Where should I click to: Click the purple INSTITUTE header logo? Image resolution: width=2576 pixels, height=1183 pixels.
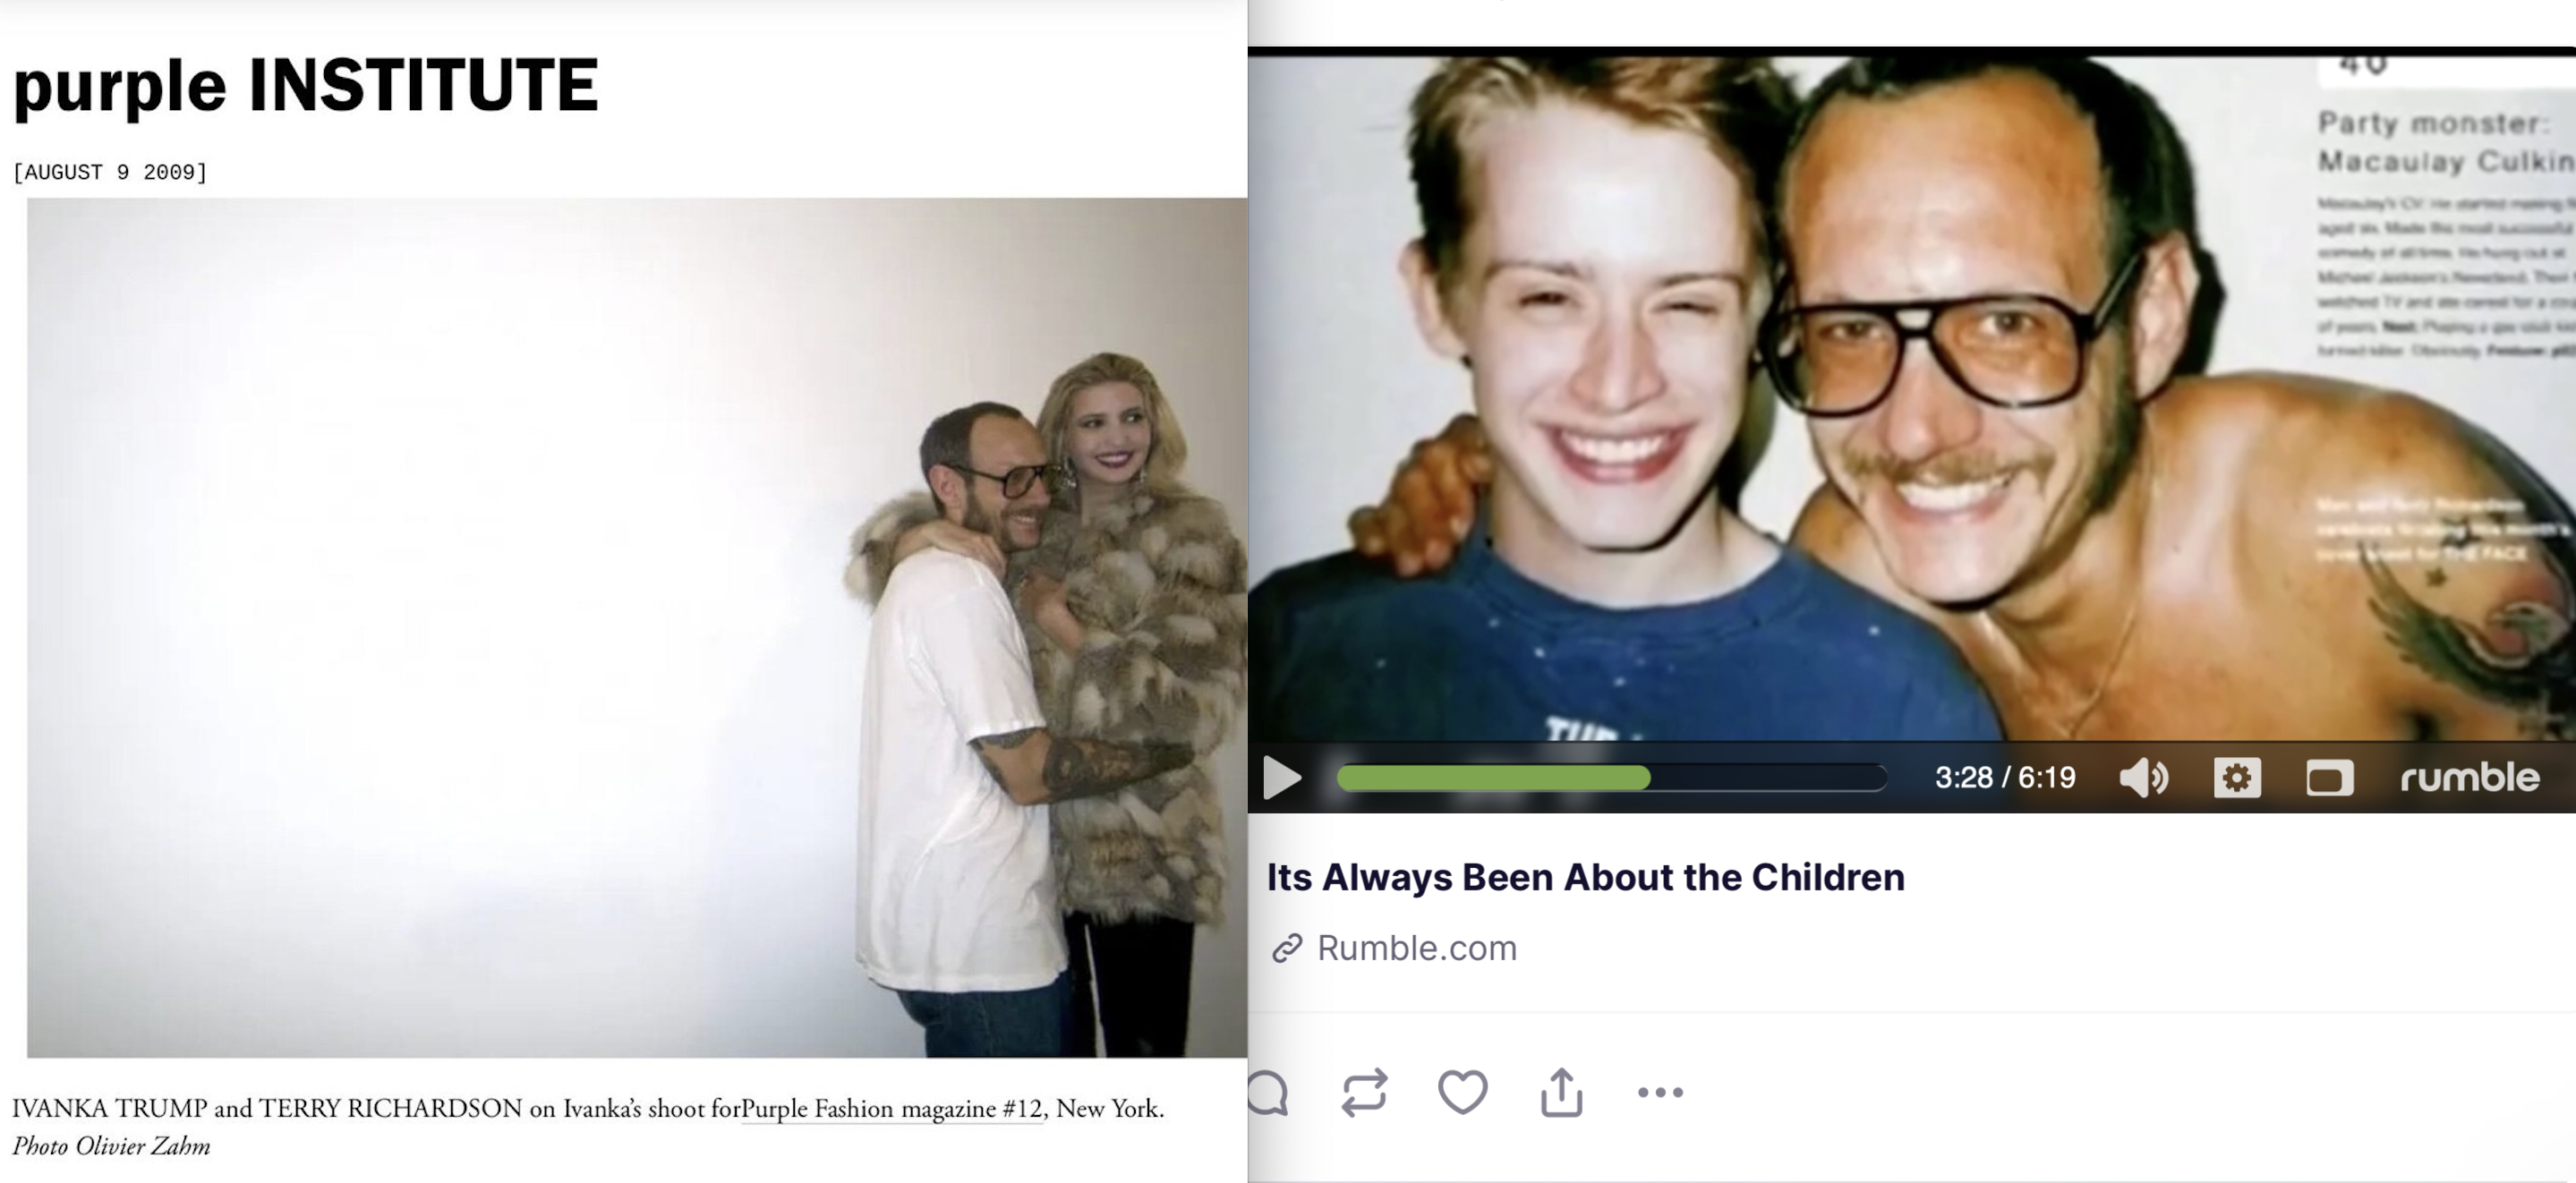click(x=306, y=86)
